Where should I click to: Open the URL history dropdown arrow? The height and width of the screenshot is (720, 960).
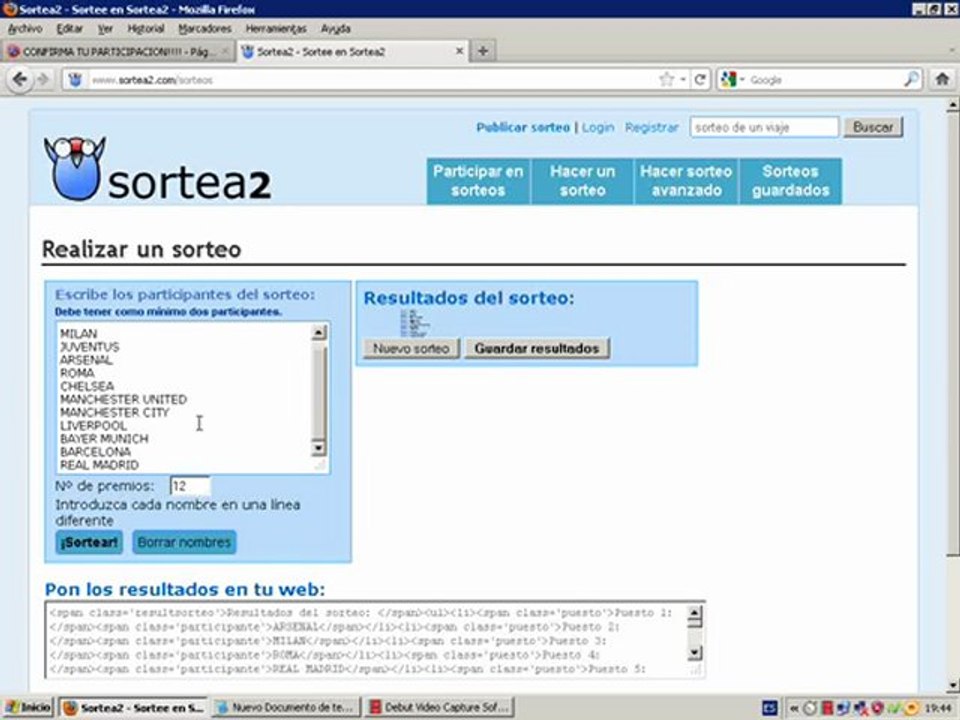683,80
